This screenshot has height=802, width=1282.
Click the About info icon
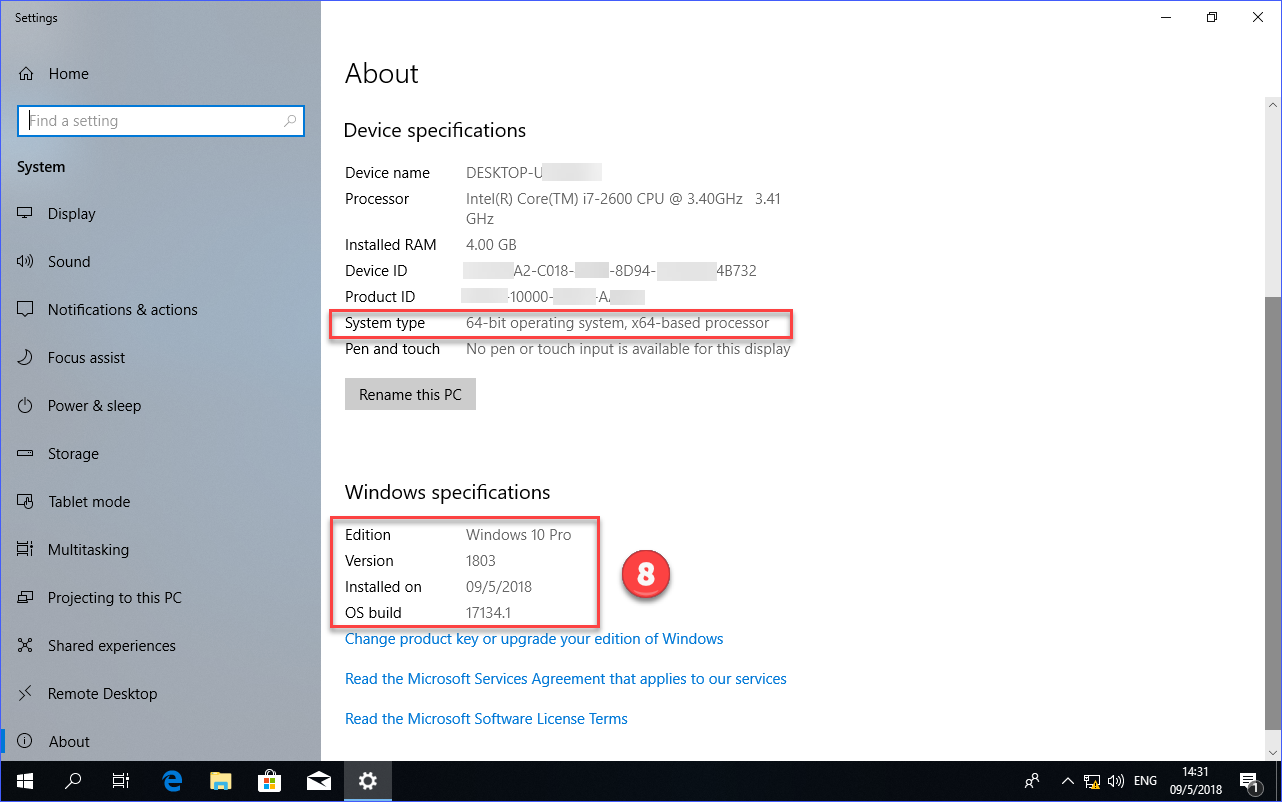tap(26, 742)
